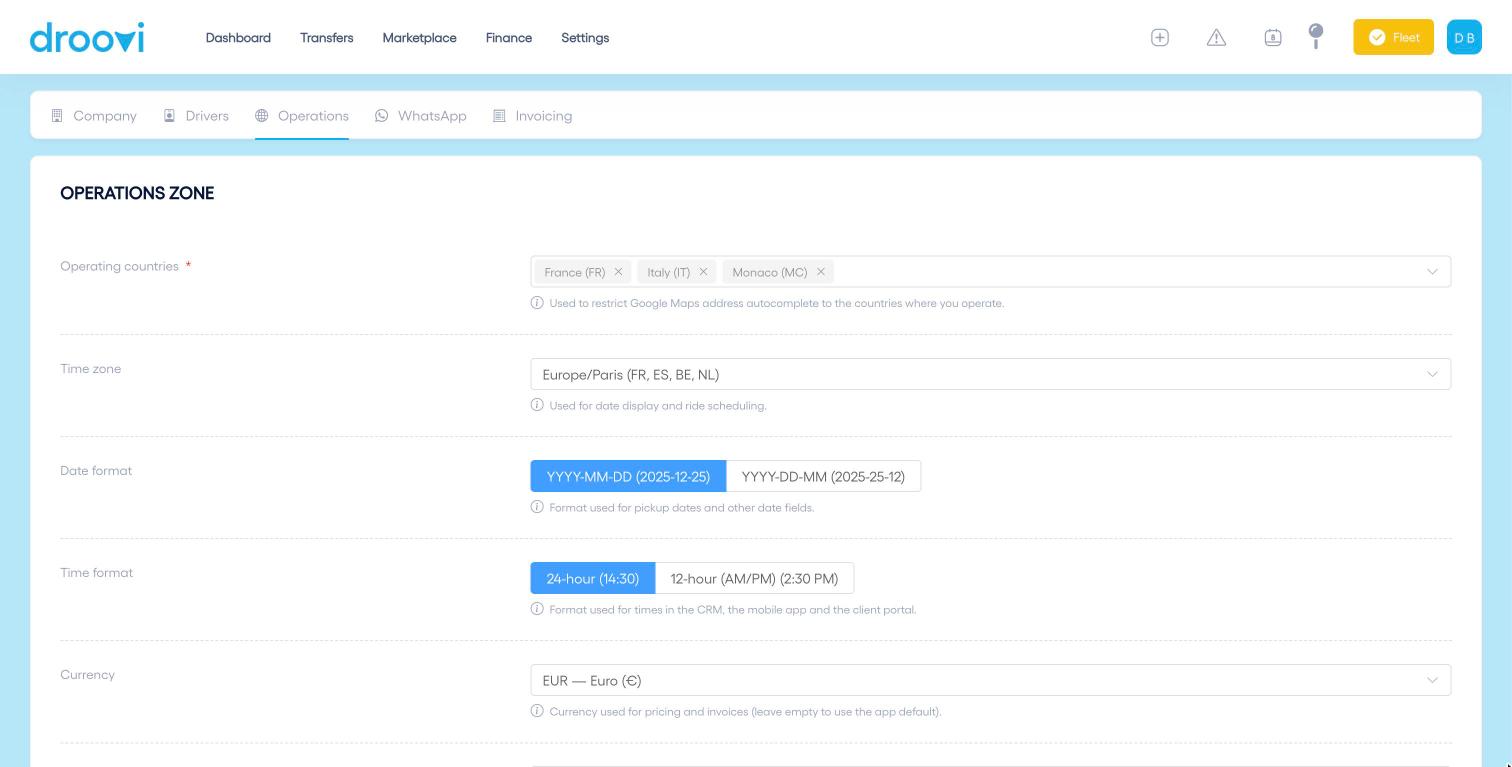The height and width of the screenshot is (767, 1512).
Task: Select the Operations tab
Action: click(302, 116)
